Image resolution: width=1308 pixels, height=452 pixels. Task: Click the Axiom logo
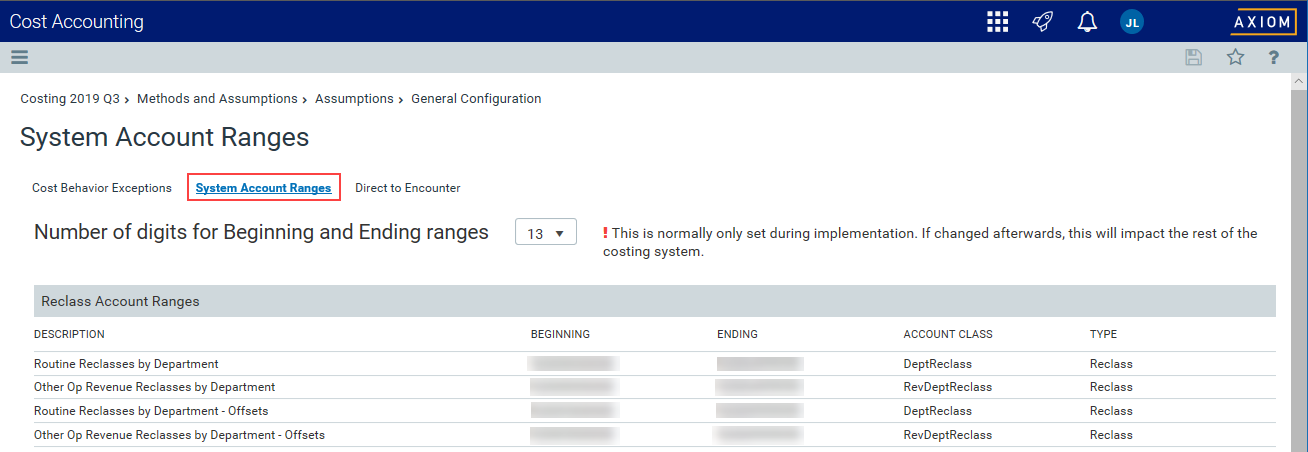click(1263, 22)
